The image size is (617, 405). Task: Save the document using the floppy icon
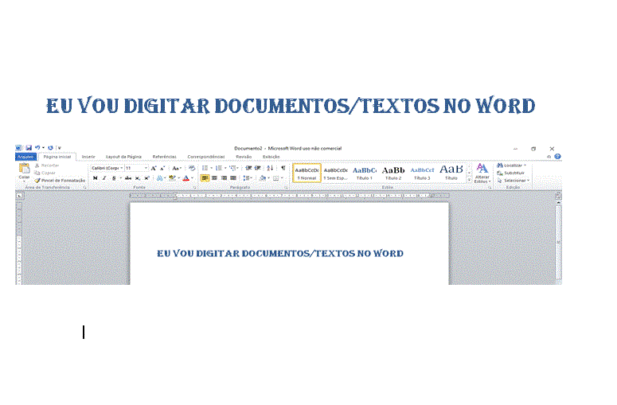29,148
